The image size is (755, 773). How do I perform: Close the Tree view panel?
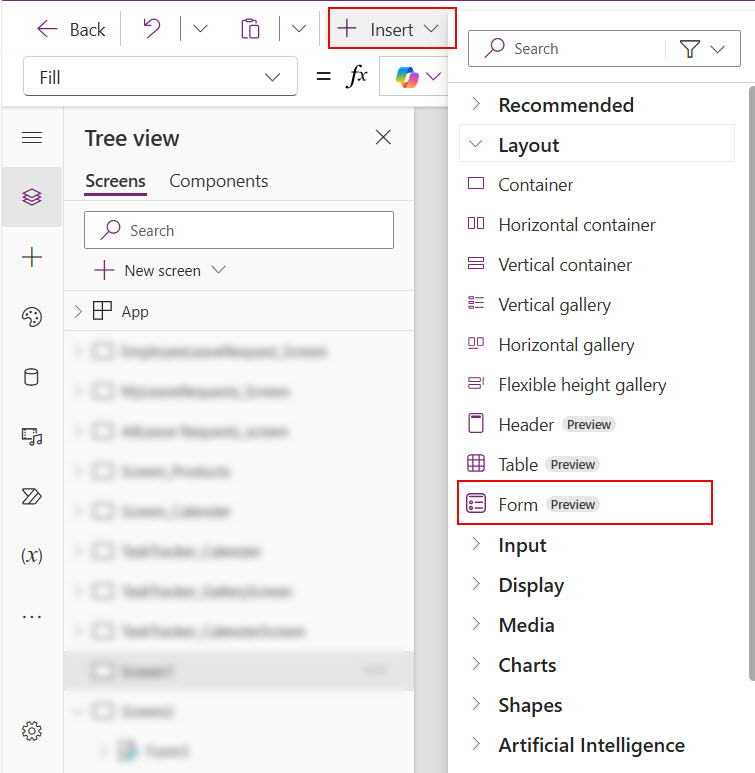pyautogui.click(x=383, y=137)
